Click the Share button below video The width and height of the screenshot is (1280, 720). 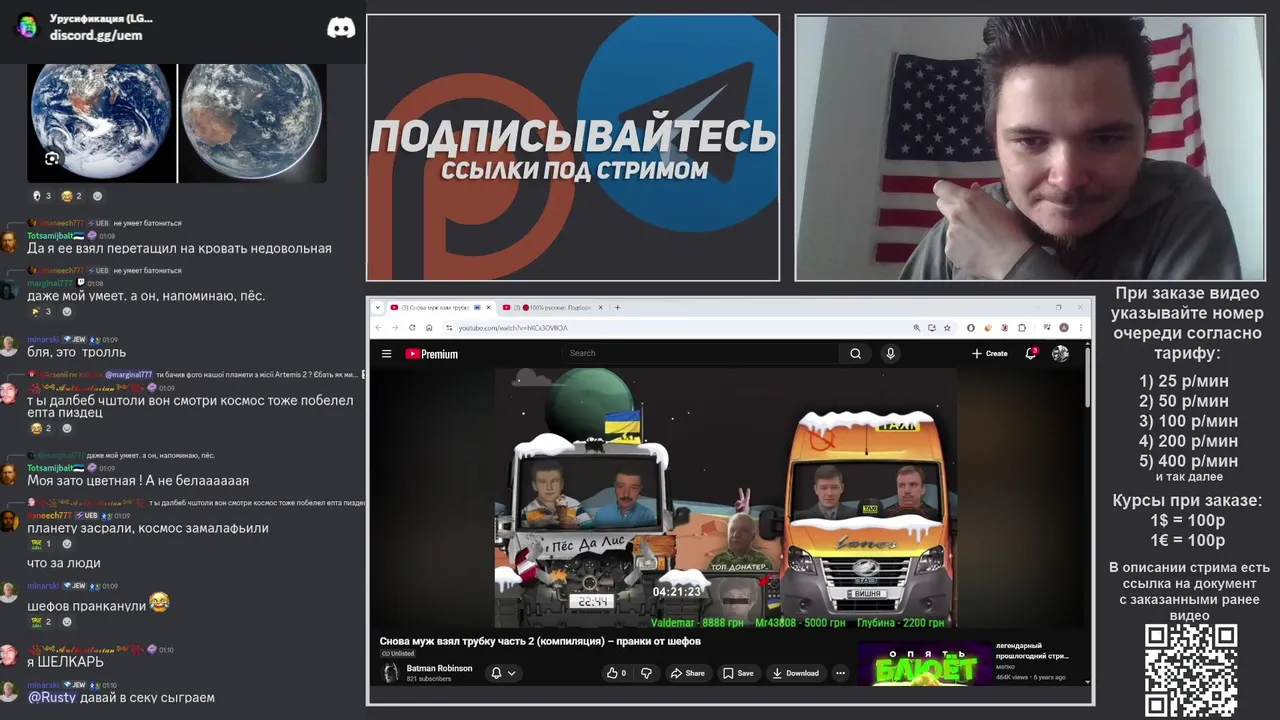687,673
